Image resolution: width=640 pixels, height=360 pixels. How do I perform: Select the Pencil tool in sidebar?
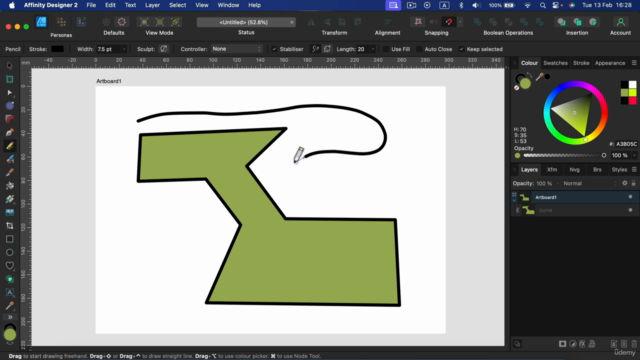(x=10, y=146)
